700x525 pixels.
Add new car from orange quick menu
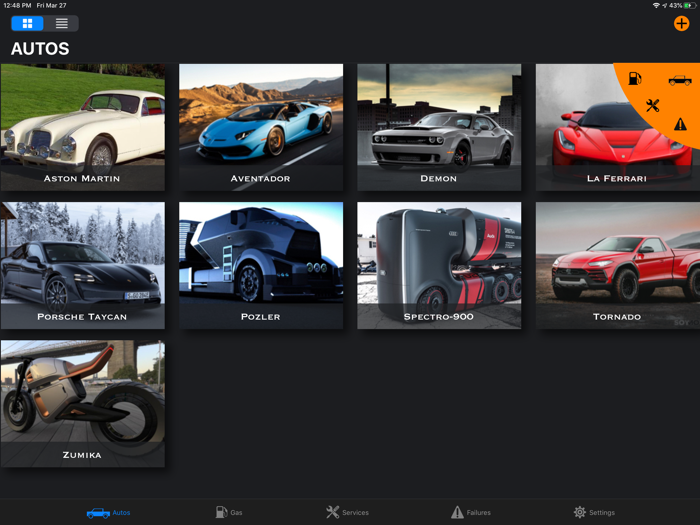click(x=679, y=80)
